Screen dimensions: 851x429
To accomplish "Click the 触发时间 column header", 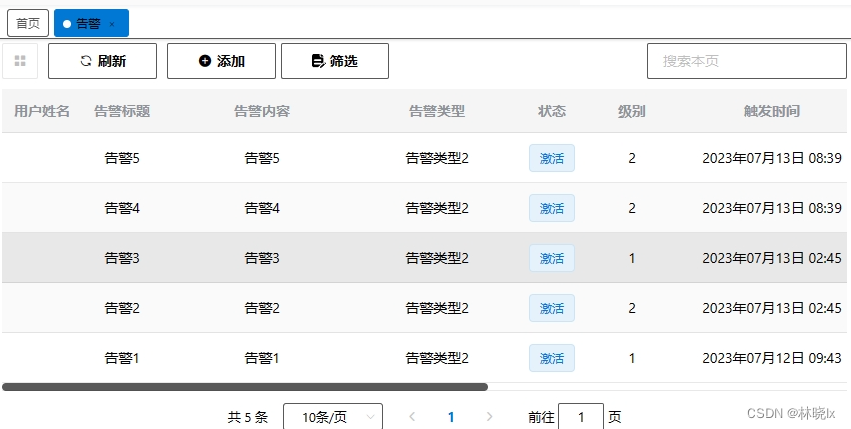I will (772, 111).
